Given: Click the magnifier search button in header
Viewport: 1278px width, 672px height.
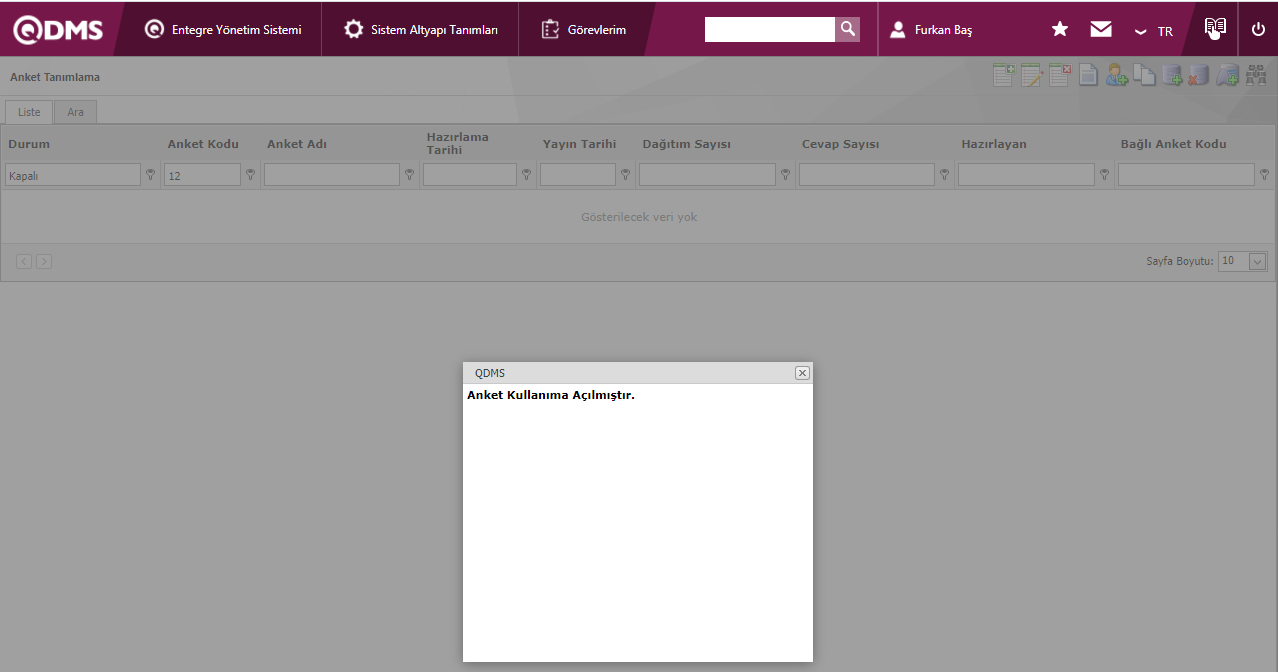Looking at the screenshot, I should coord(847,29).
